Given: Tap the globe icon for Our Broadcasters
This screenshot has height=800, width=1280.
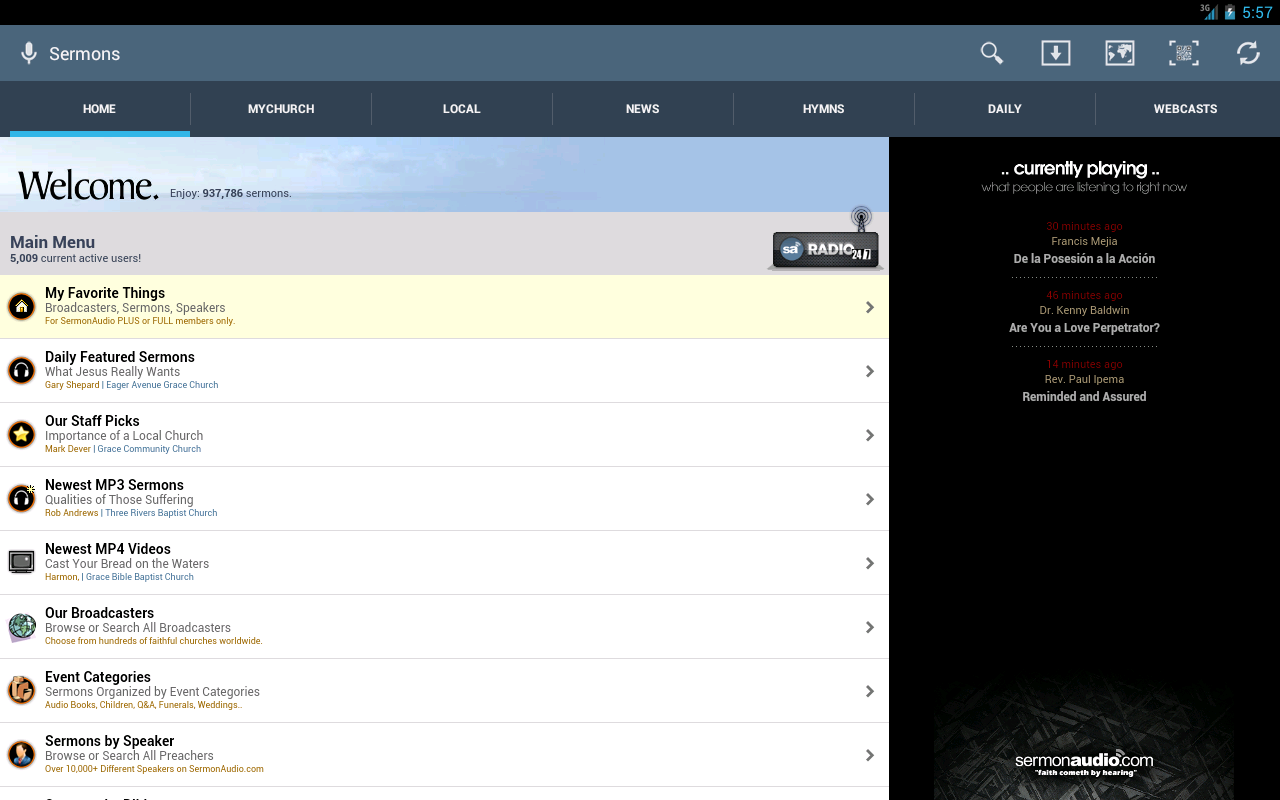Looking at the screenshot, I should tap(21, 627).
